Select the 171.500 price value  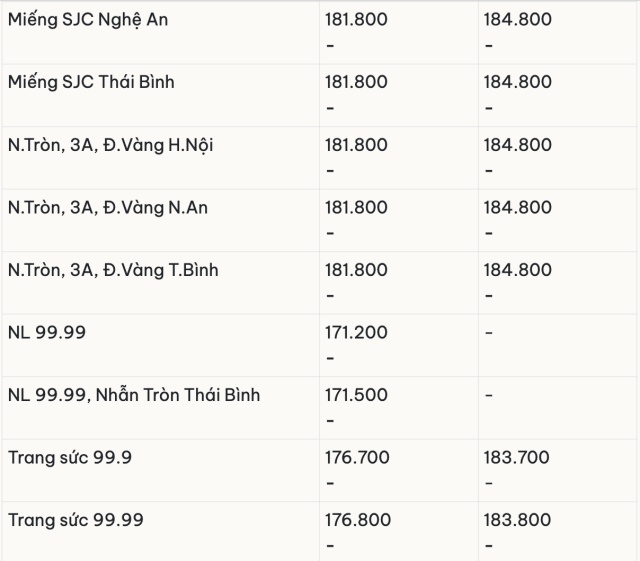pyautogui.click(x=356, y=395)
